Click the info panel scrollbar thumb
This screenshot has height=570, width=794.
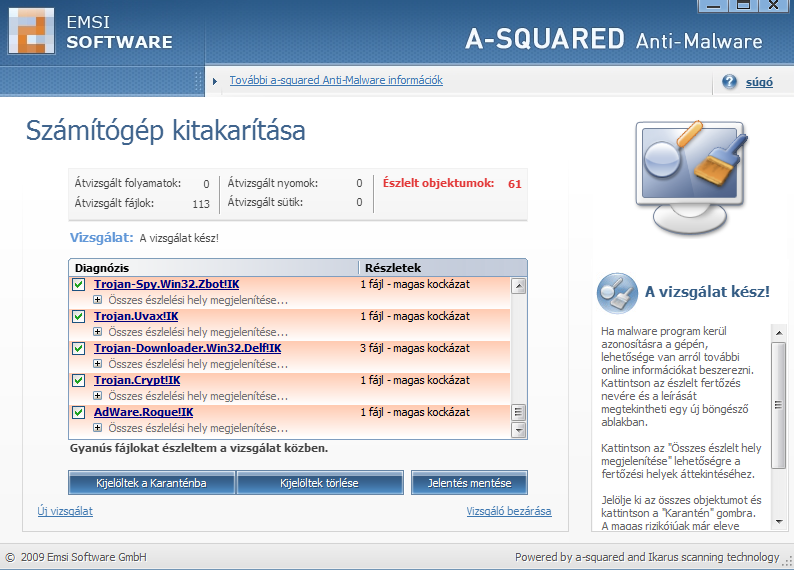point(779,404)
